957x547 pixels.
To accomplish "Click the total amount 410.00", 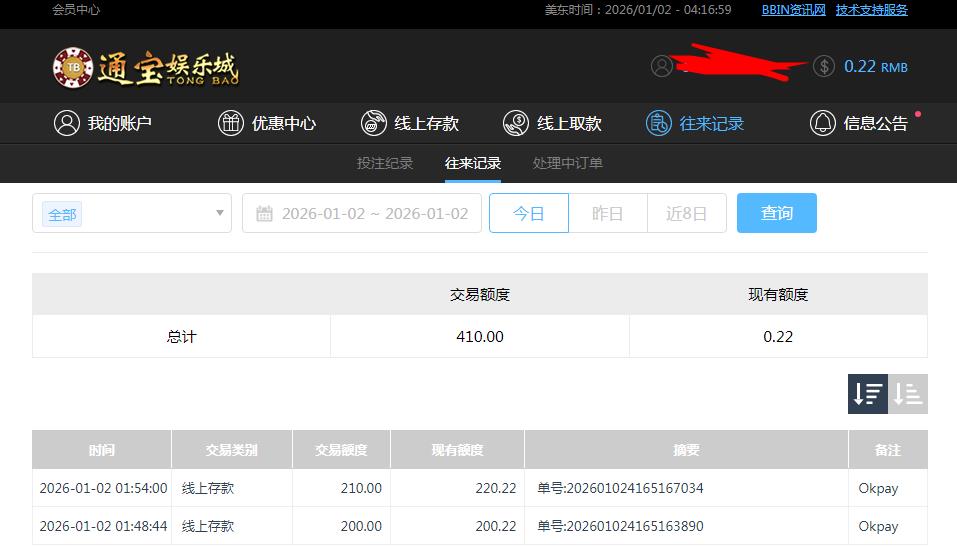I will 480,336.
